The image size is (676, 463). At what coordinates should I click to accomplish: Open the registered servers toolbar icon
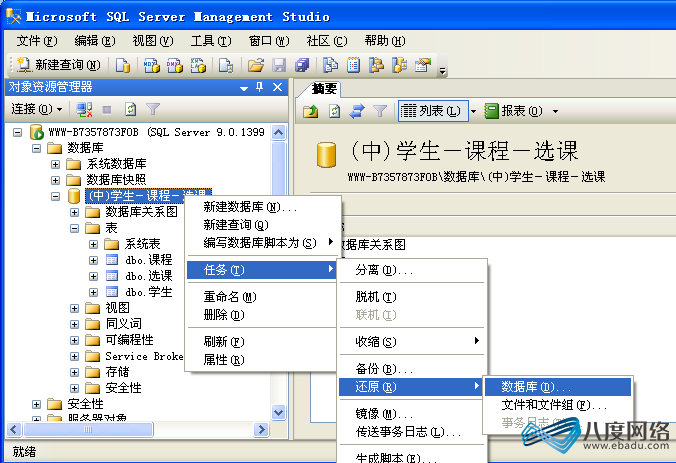pyautogui.click(x=330, y=66)
